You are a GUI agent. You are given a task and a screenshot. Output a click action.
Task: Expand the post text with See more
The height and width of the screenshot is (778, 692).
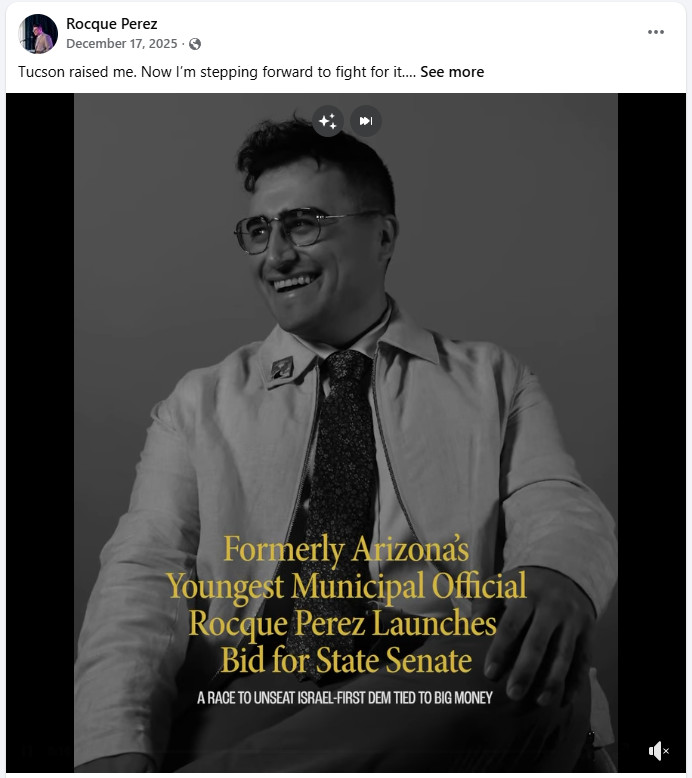pos(452,72)
